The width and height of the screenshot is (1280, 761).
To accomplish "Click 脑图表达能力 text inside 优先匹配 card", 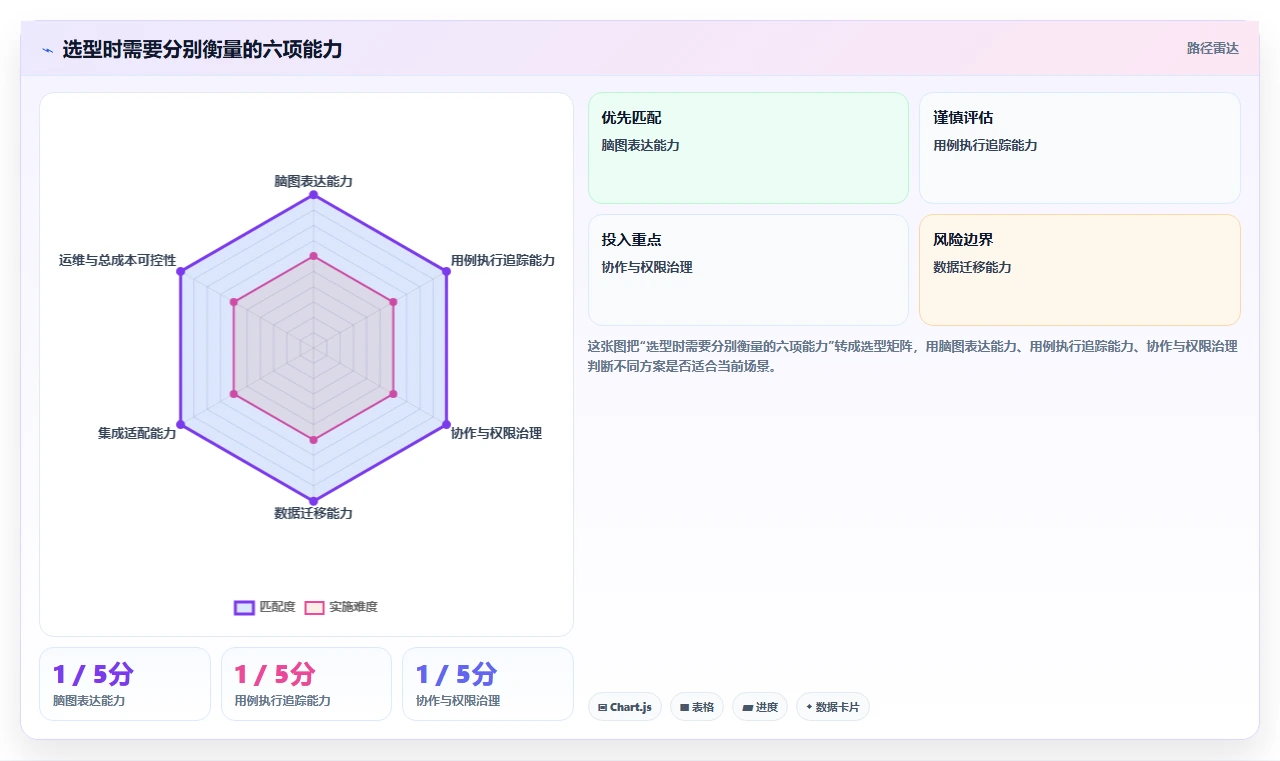I will coord(640,145).
